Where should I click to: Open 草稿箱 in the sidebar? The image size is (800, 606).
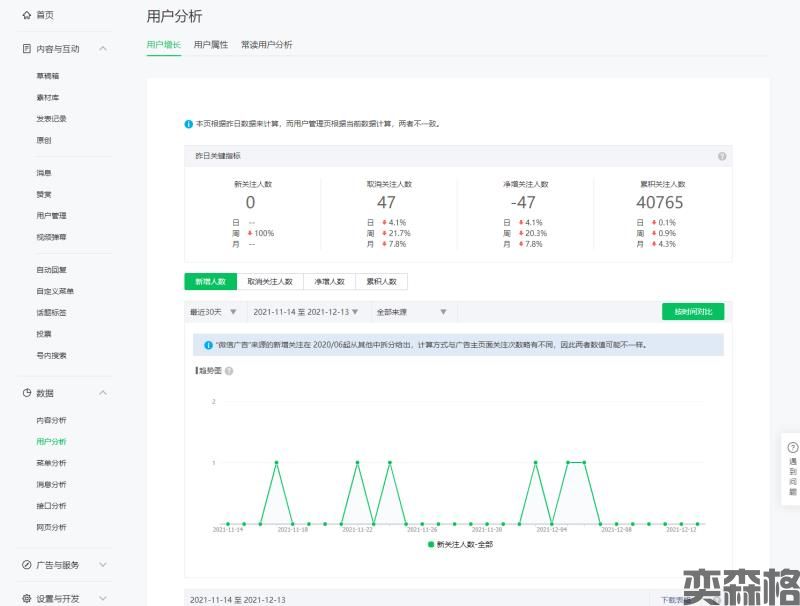[48, 76]
